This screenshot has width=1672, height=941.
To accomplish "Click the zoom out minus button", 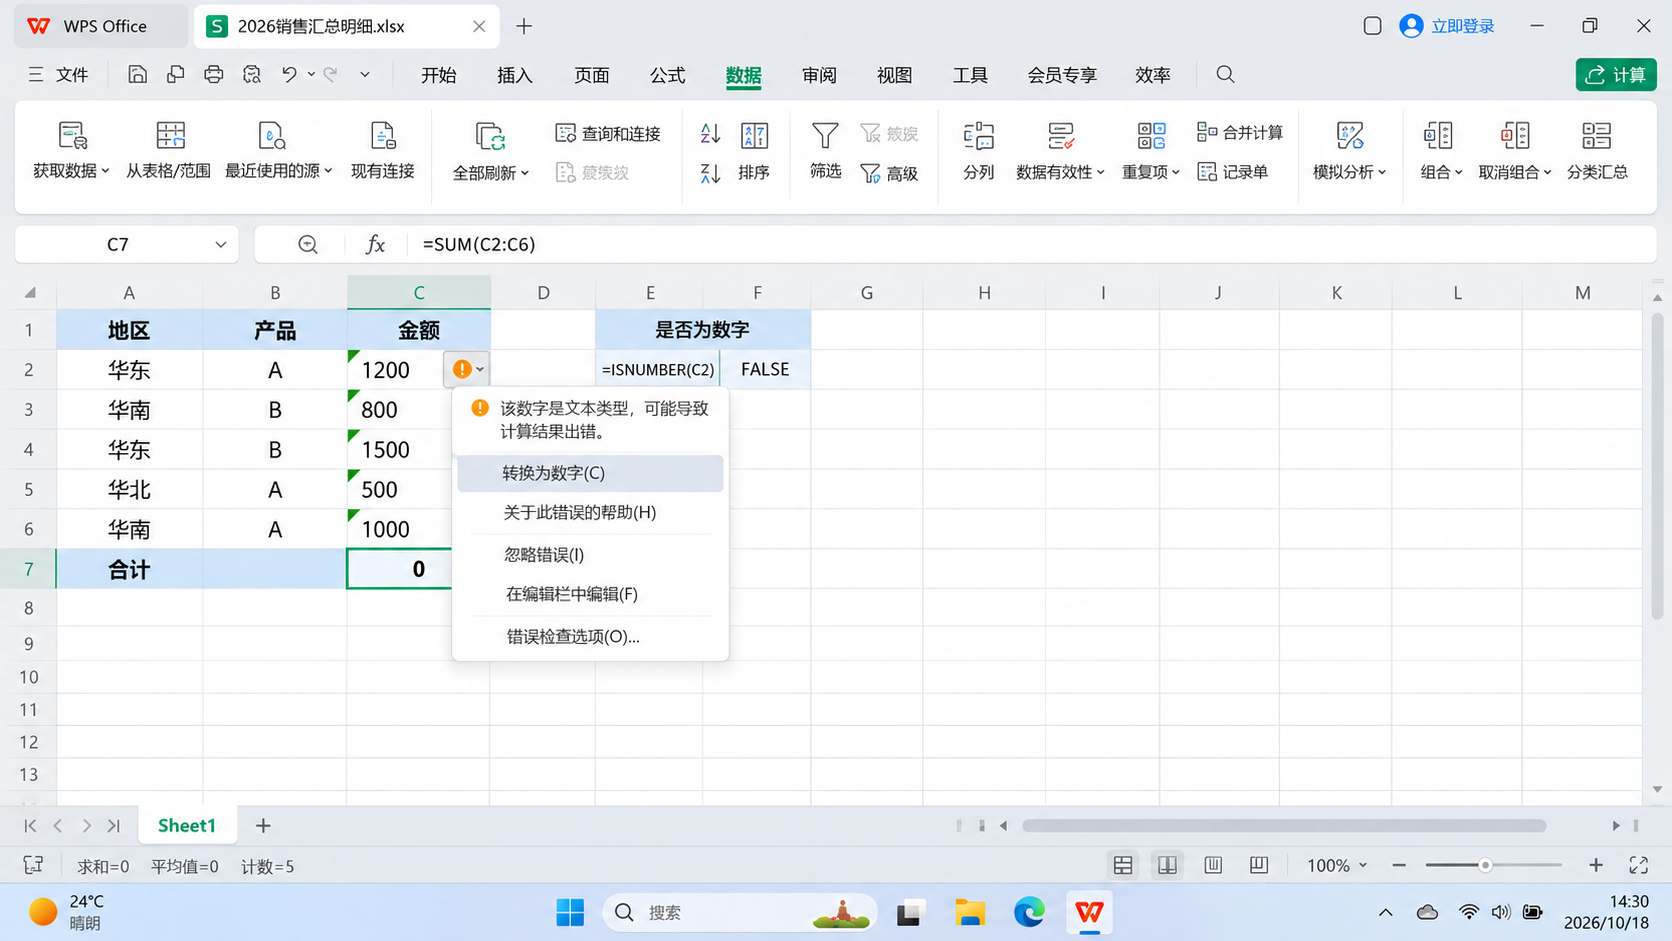I will (1399, 865).
